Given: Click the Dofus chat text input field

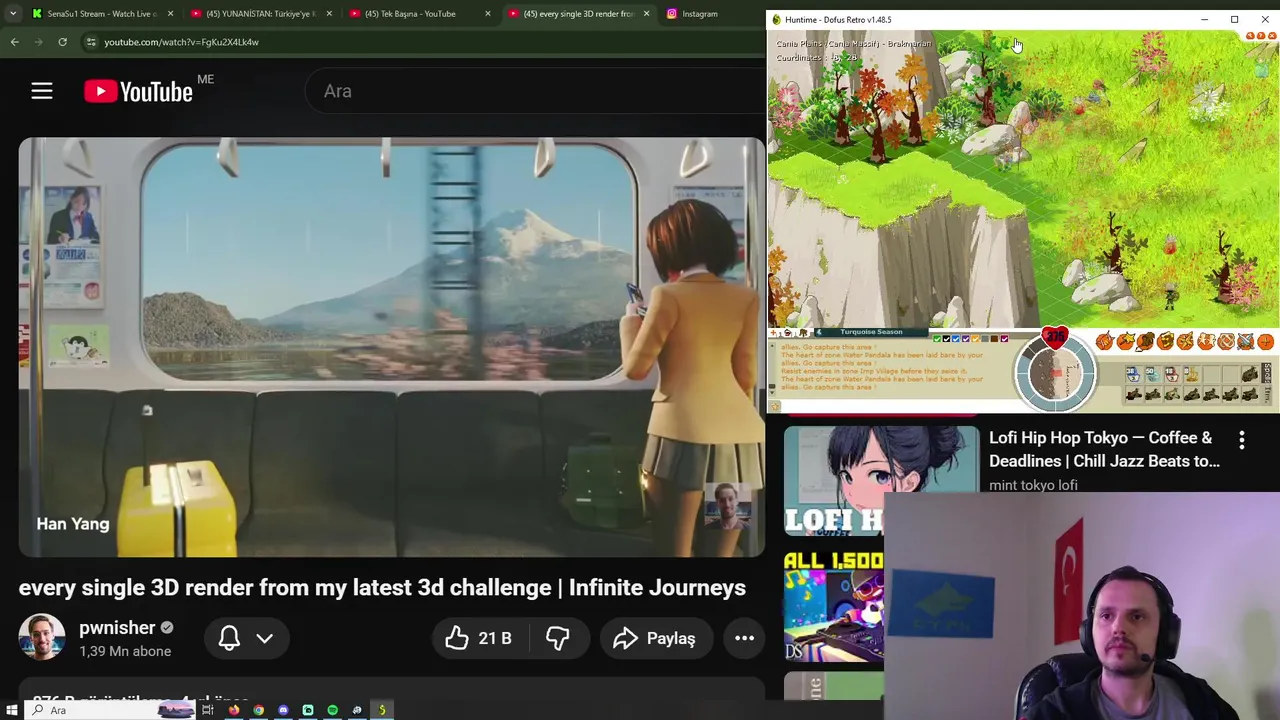Looking at the screenshot, I should pos(897,406).
